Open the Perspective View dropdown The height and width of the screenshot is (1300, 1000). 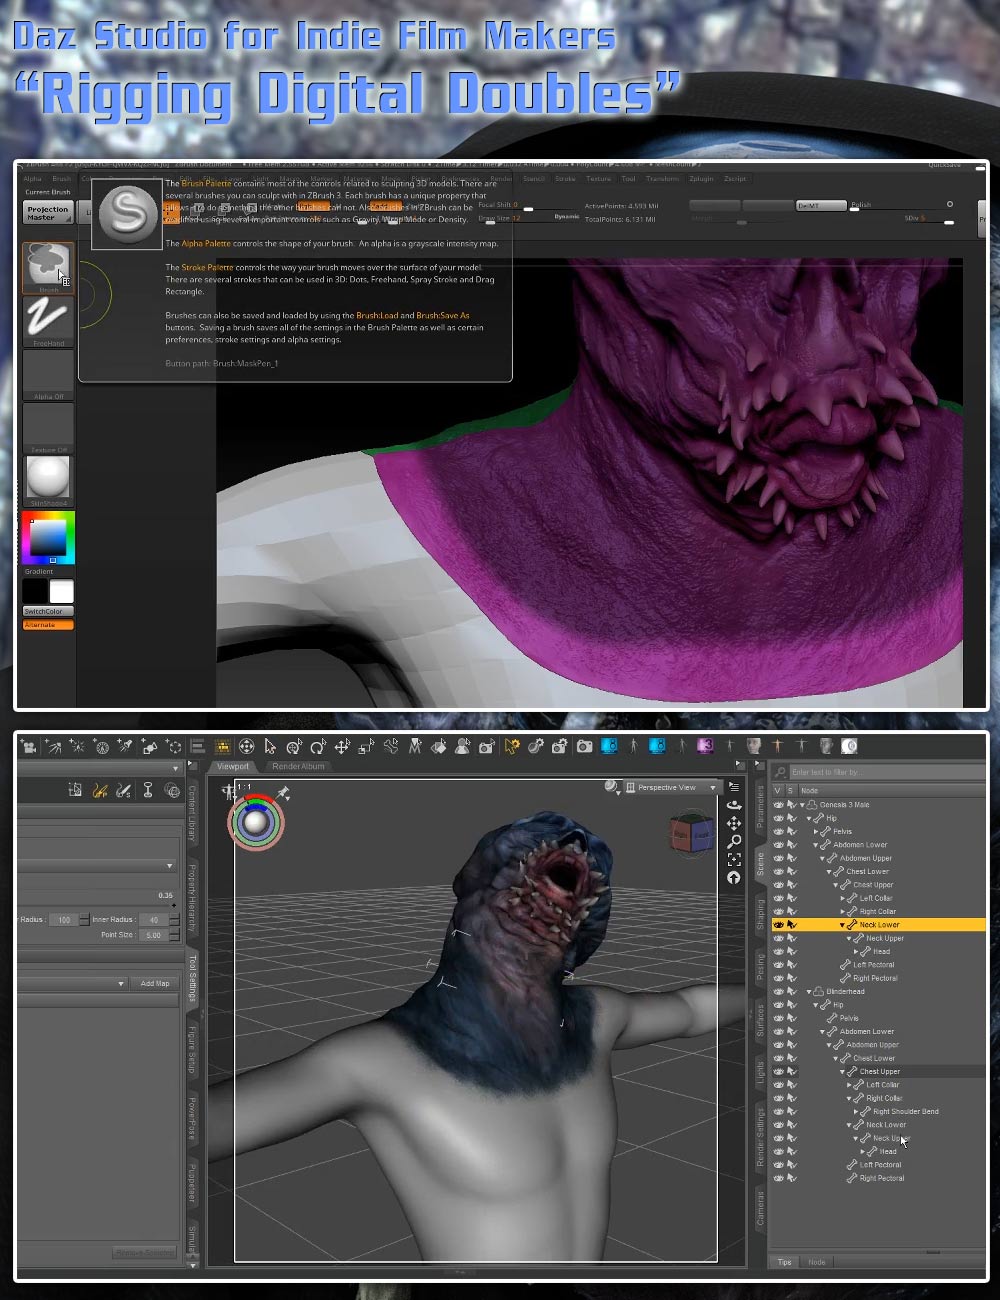click(x=670, y=787)
